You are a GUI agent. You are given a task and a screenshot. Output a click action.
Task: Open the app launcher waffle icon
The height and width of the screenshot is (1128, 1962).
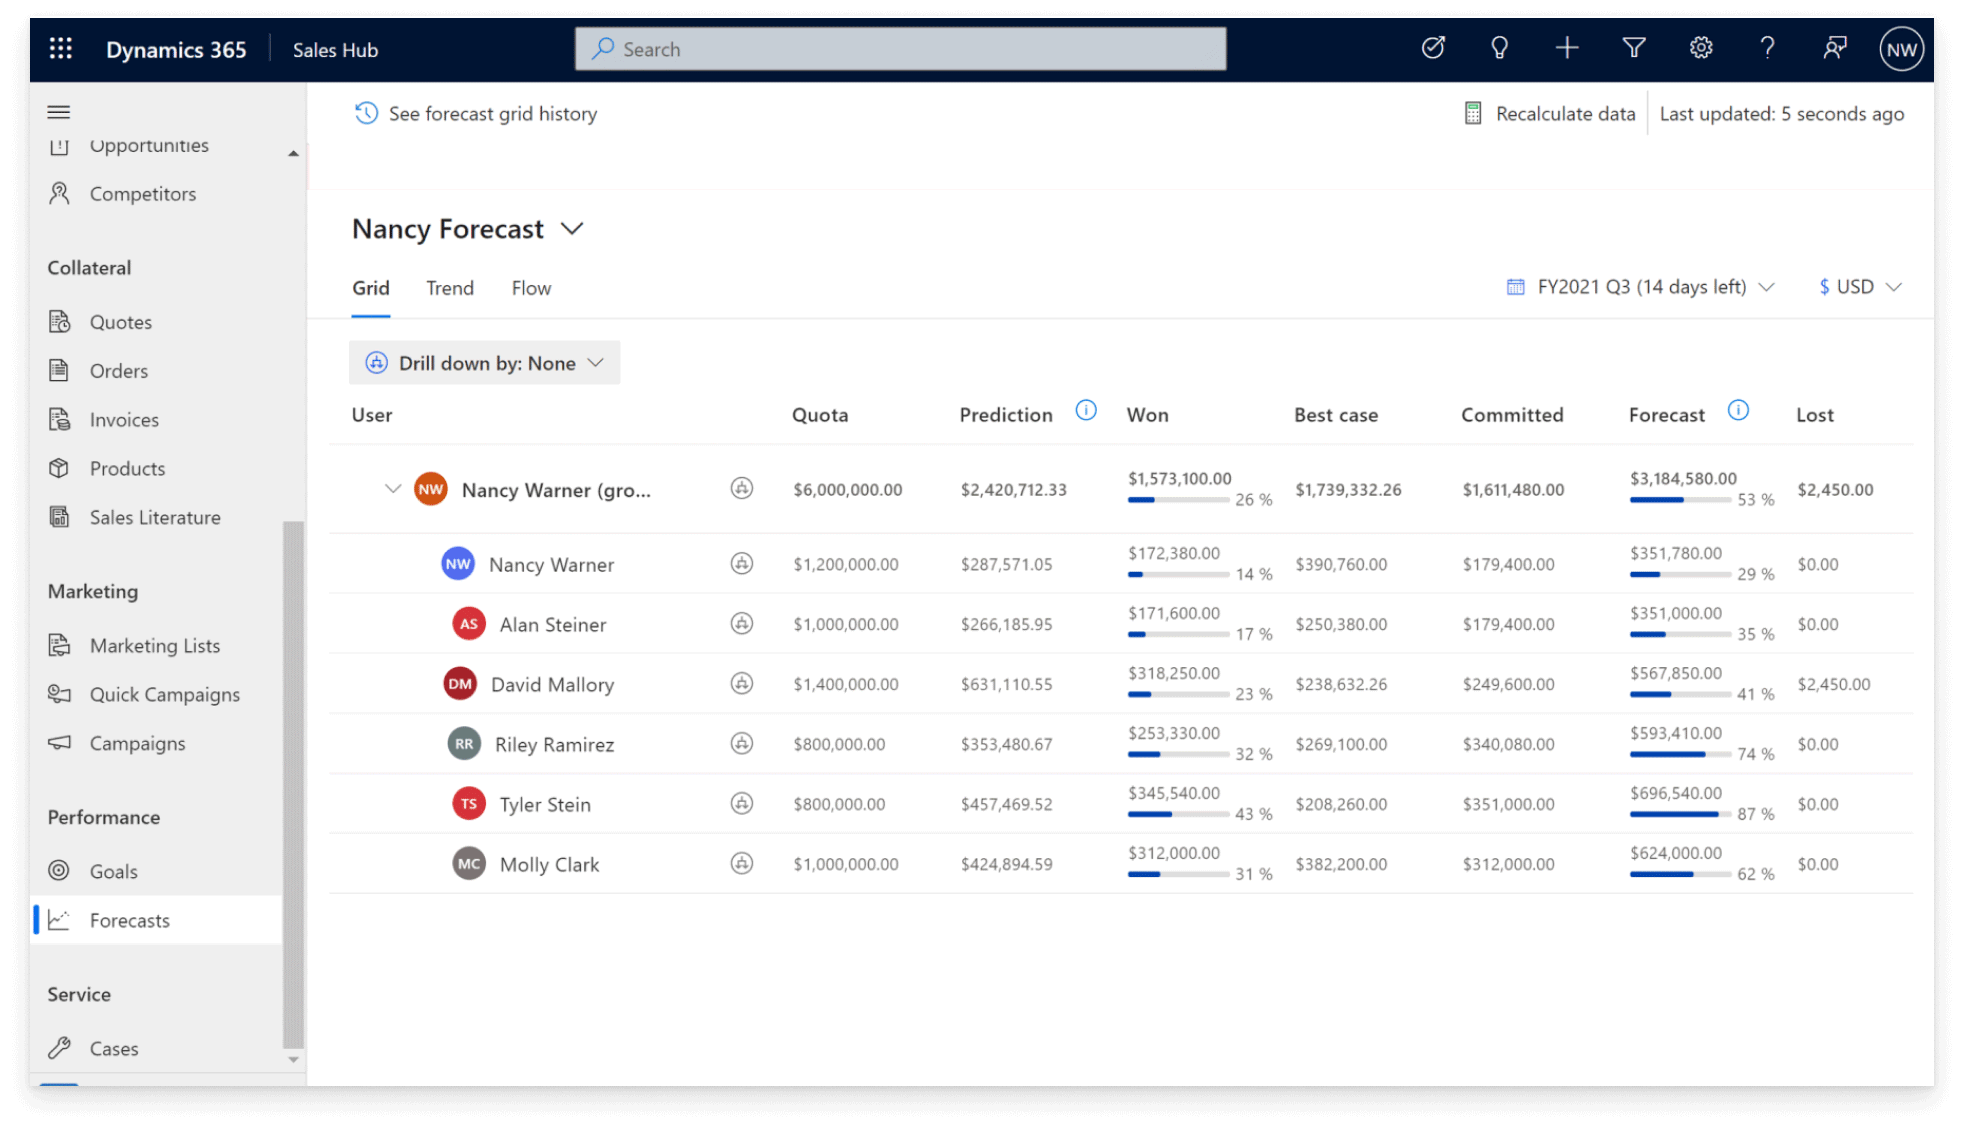(60, 49)
